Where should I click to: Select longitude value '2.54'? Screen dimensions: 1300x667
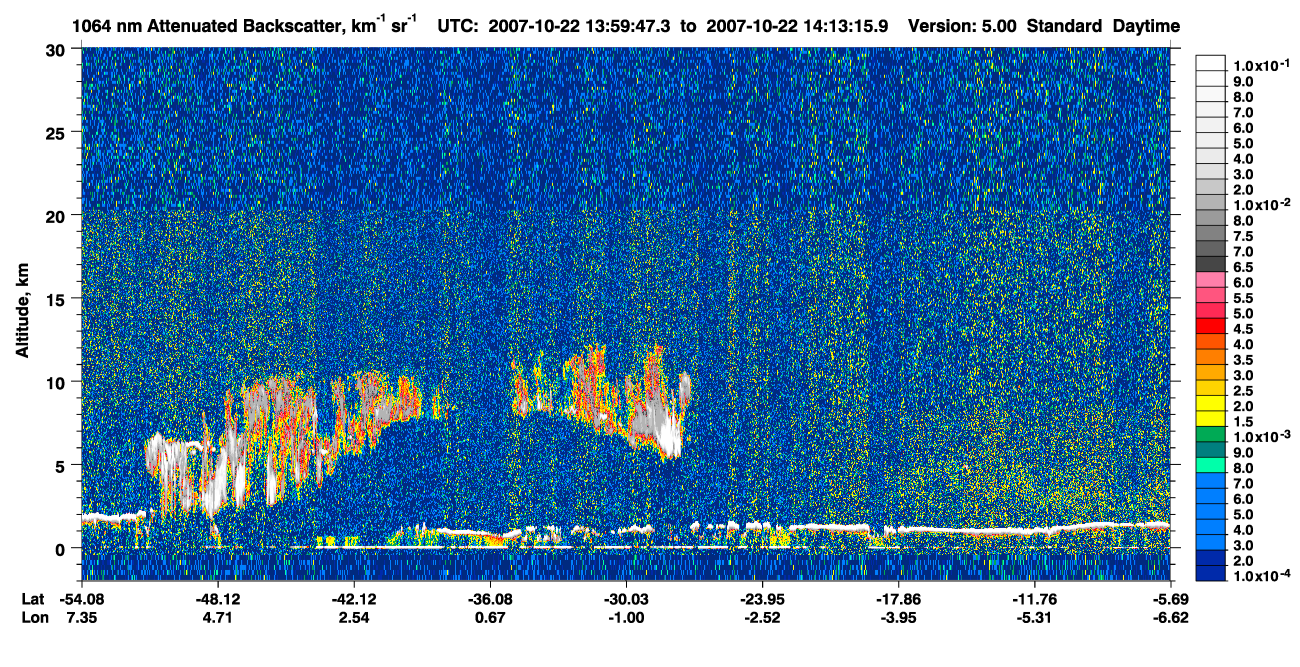coord(353,617)
